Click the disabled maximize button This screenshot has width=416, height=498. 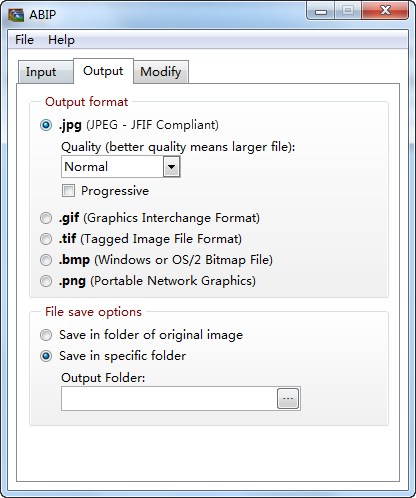pos(348,11)
